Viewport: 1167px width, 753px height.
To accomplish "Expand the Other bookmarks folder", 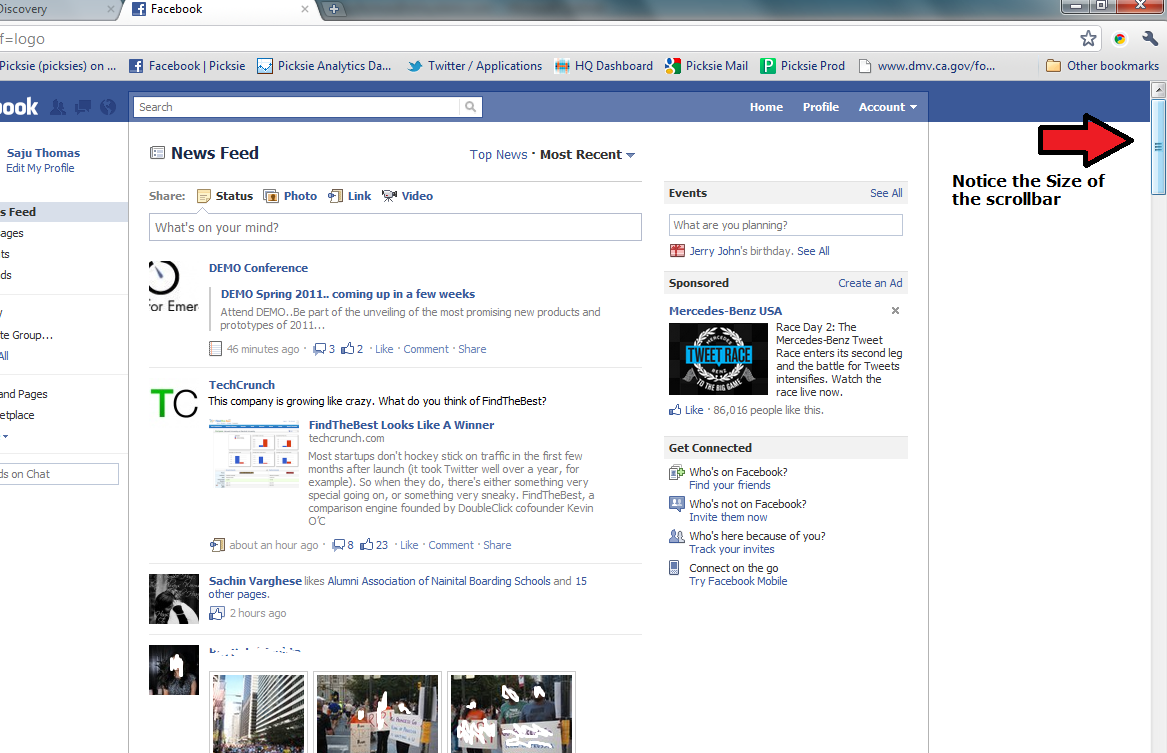I will coord(1102,66).
